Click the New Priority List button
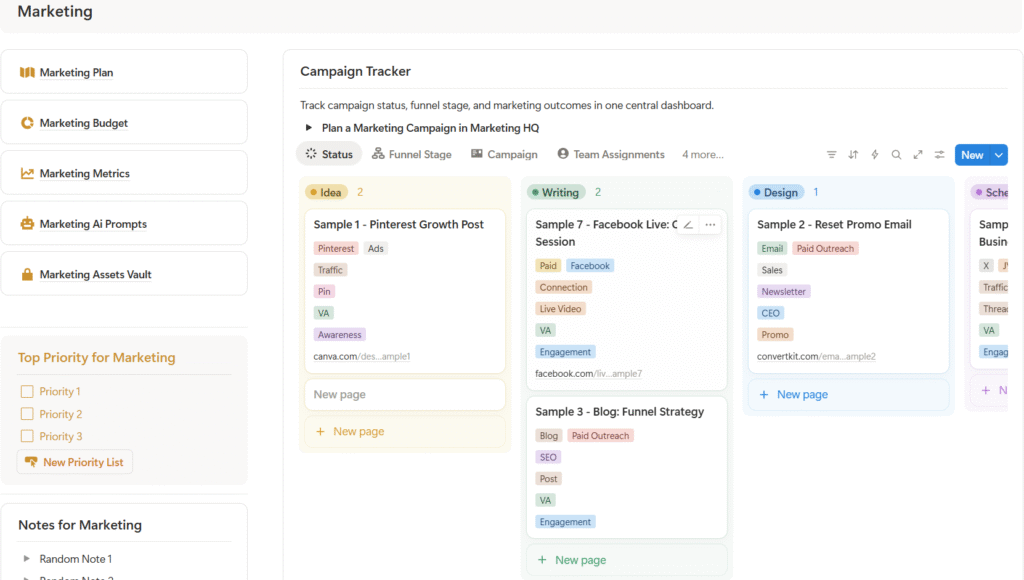The height and width of the screenshot is (580, 1024). [x=74, y=461]
